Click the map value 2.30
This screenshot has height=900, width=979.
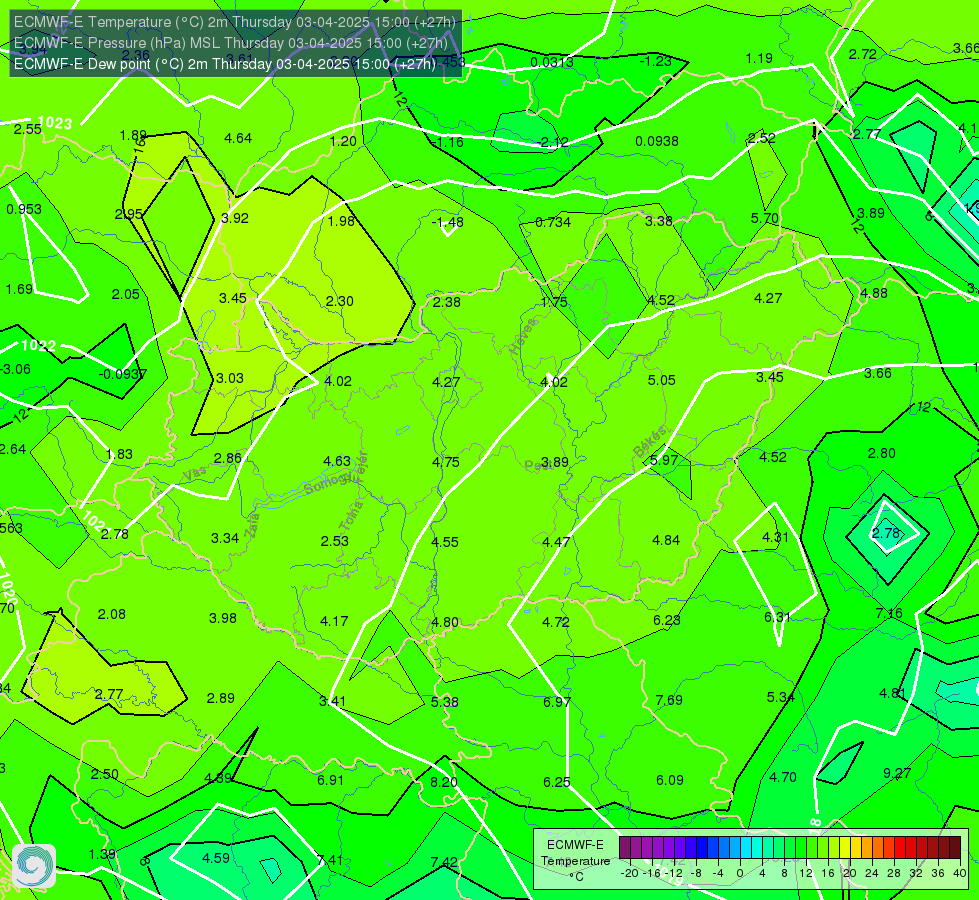(x=340, y=301)
